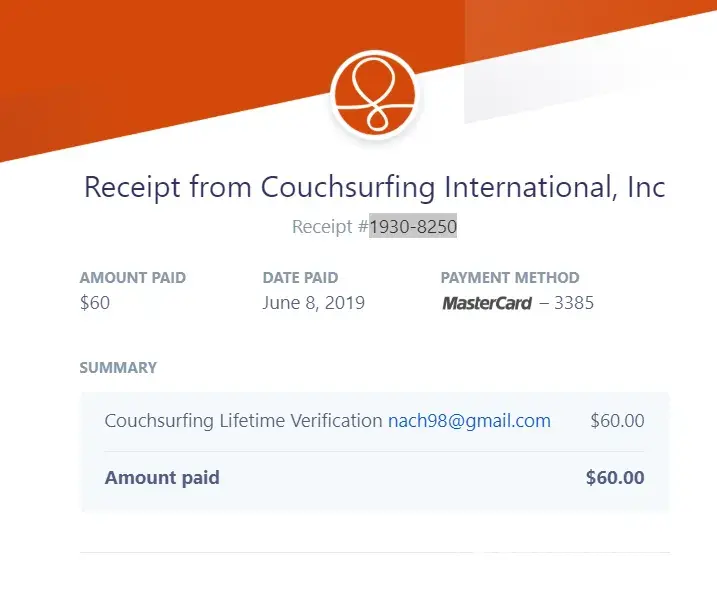This screenshot has width=717, height=590.
Task: Select the highlighted receipt number 1930-8250
Action: point(413,227)
